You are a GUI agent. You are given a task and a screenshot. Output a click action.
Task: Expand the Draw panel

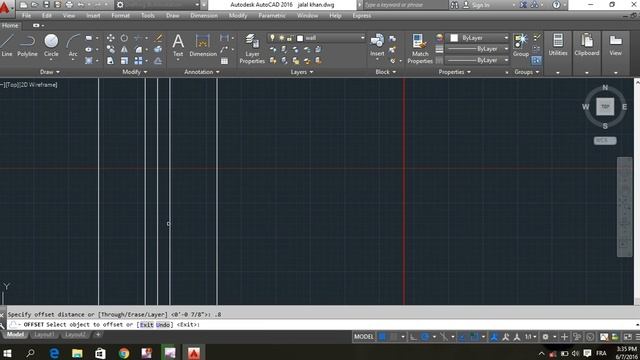[x=50, y=72]
